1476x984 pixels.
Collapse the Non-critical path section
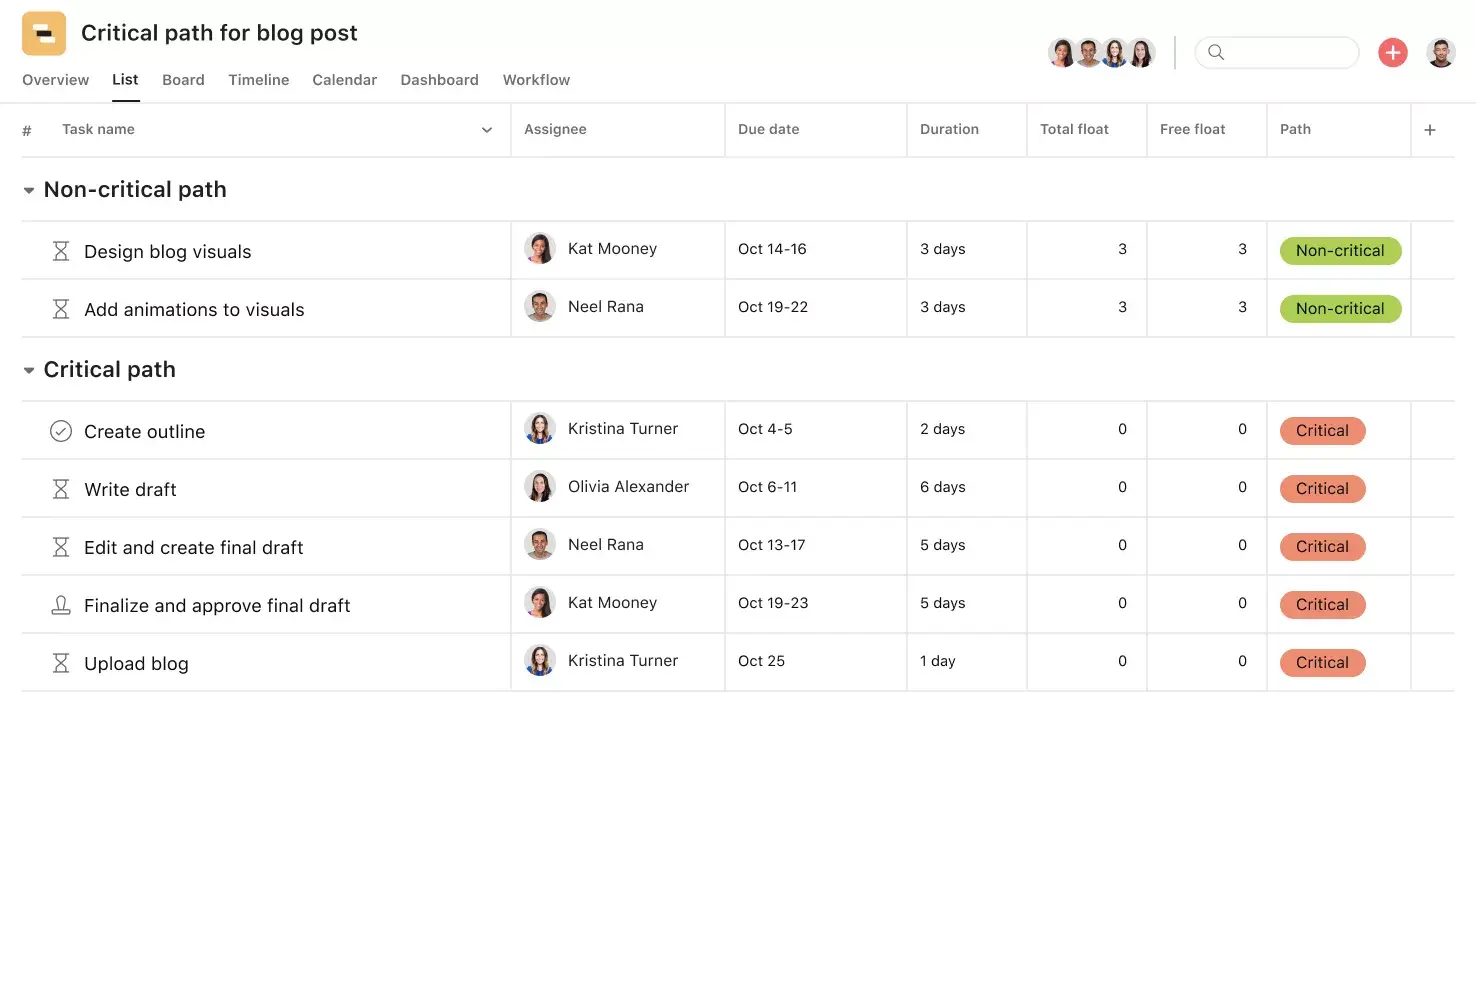click(29, 189)
